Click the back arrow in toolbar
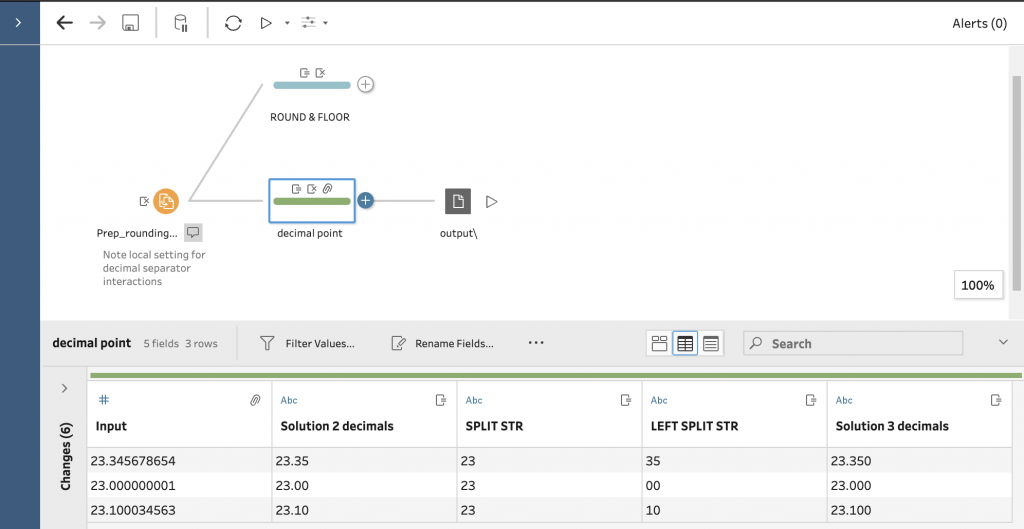Image resolution: width=1024 pixels, height=529 pixels. (65, 23)
